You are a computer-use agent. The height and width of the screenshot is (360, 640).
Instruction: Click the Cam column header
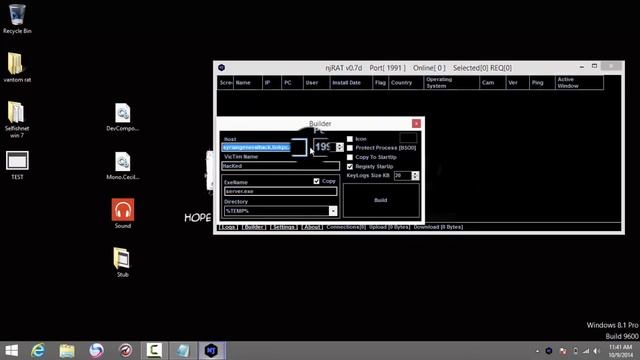492,83
